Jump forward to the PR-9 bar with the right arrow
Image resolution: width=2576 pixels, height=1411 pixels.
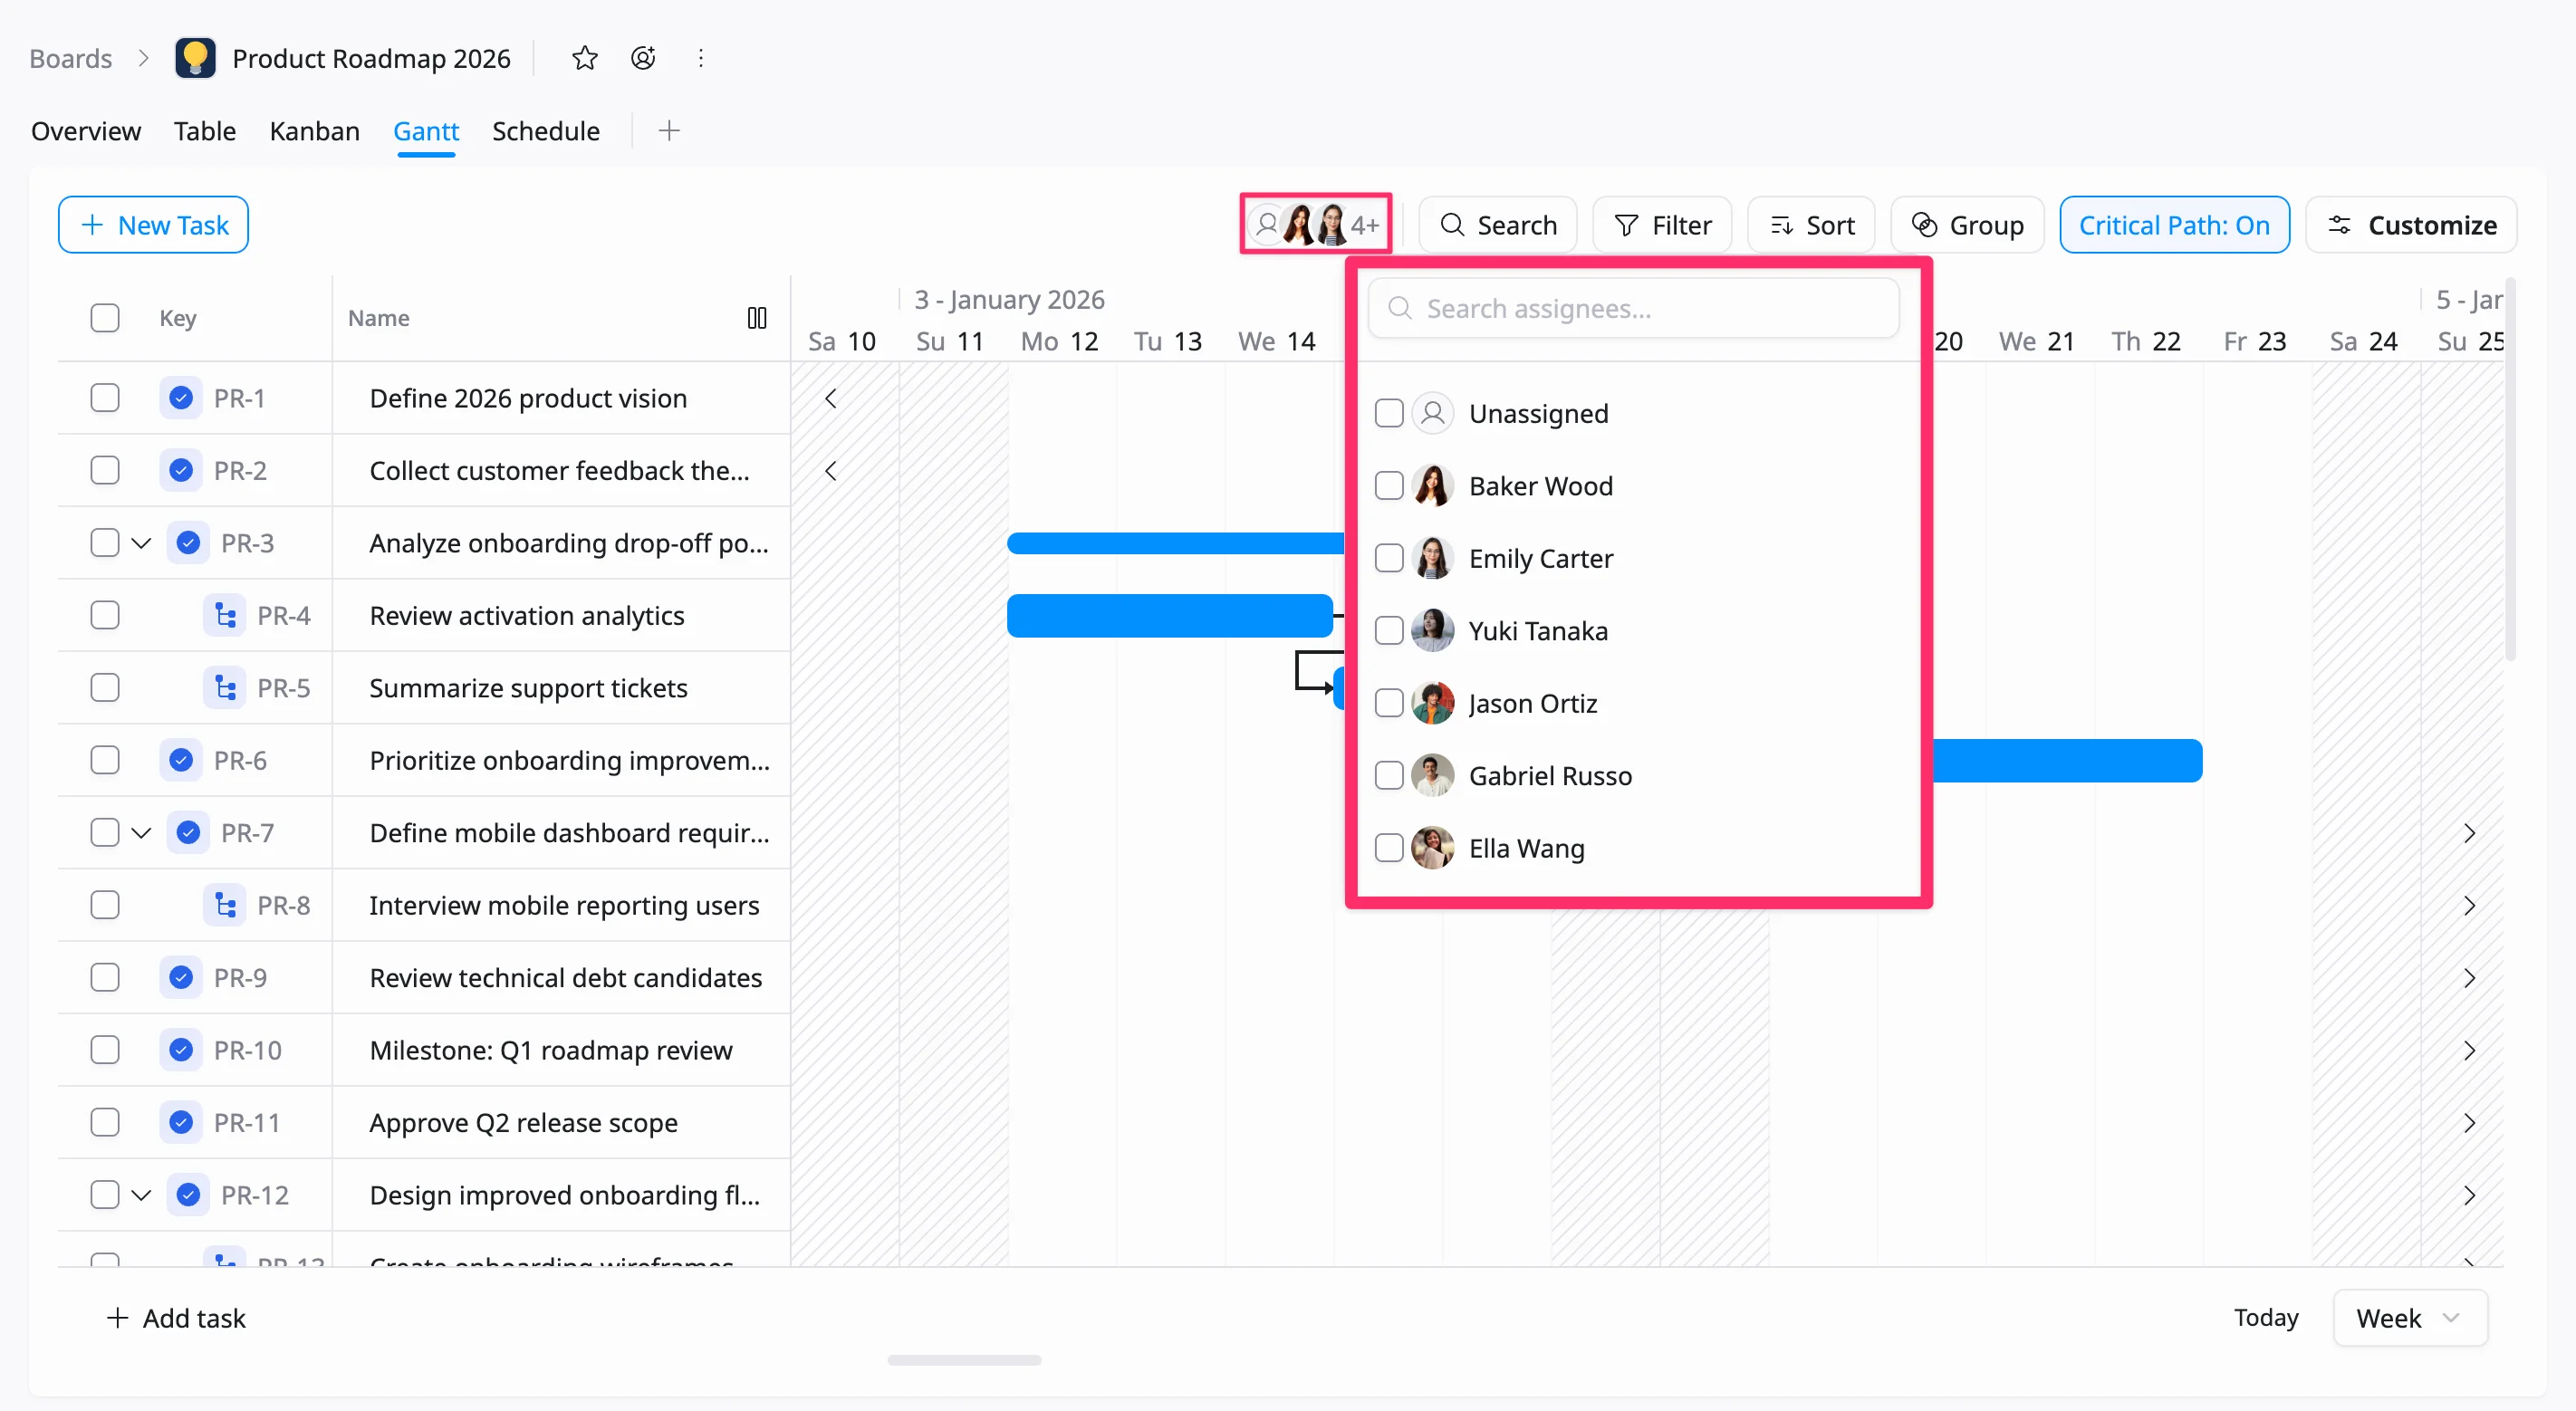pos(2469,978)
